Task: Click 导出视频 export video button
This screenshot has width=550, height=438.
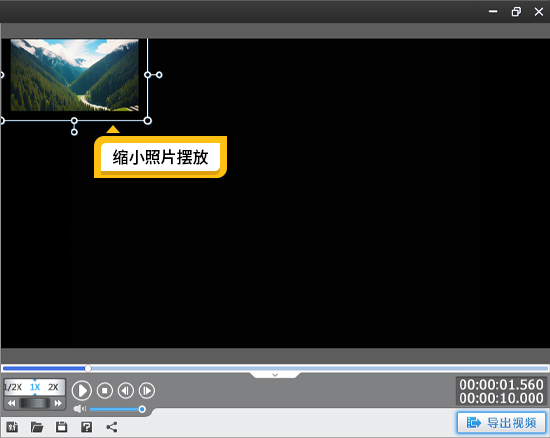Action: [x=501, y=423]
